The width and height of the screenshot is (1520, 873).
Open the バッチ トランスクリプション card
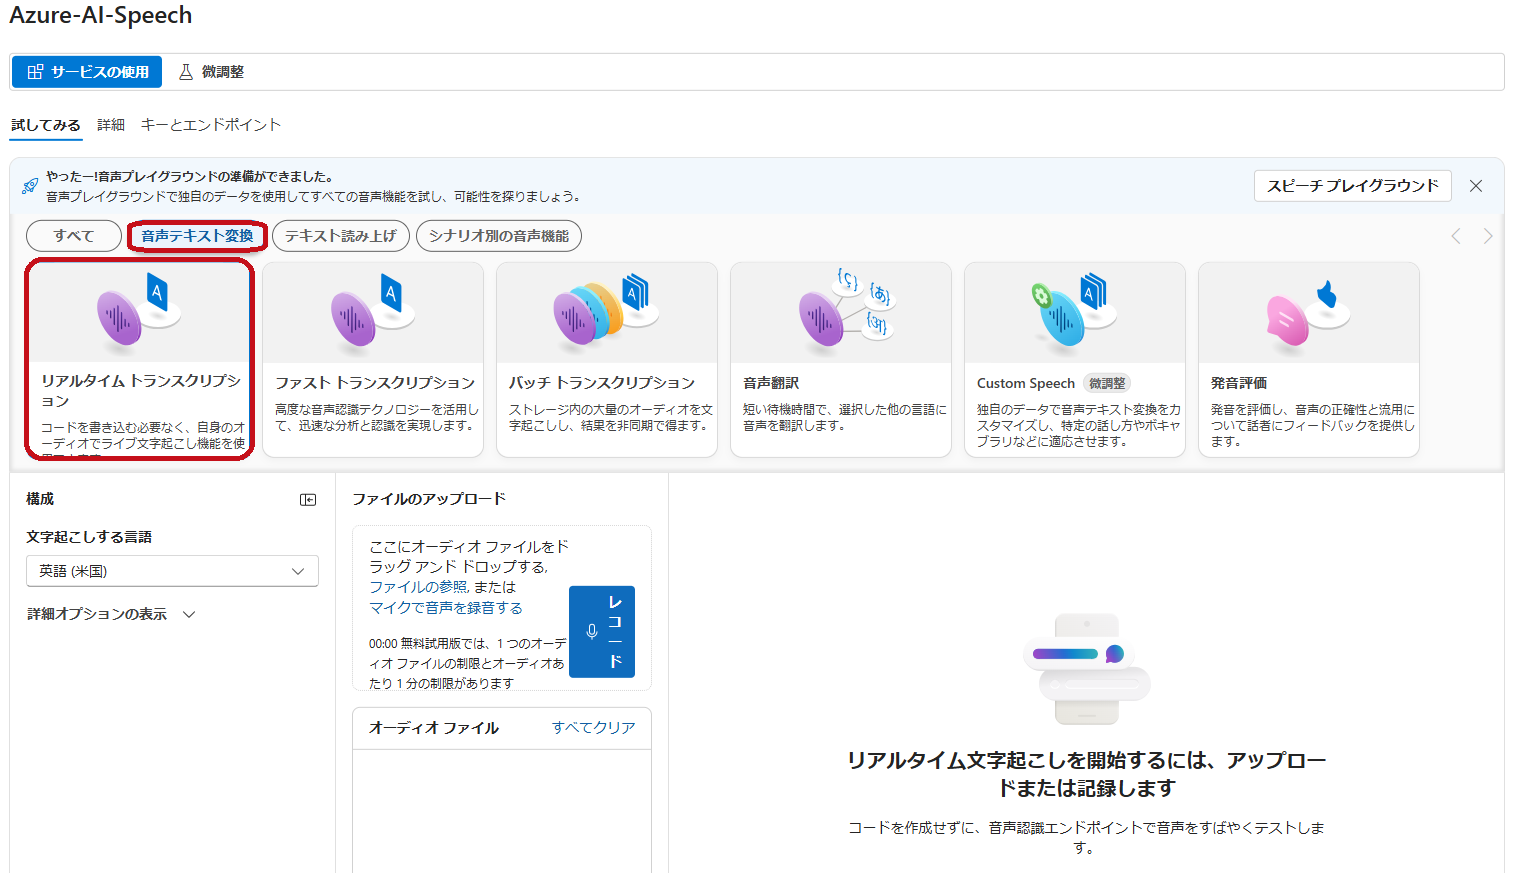click(607, 360)
